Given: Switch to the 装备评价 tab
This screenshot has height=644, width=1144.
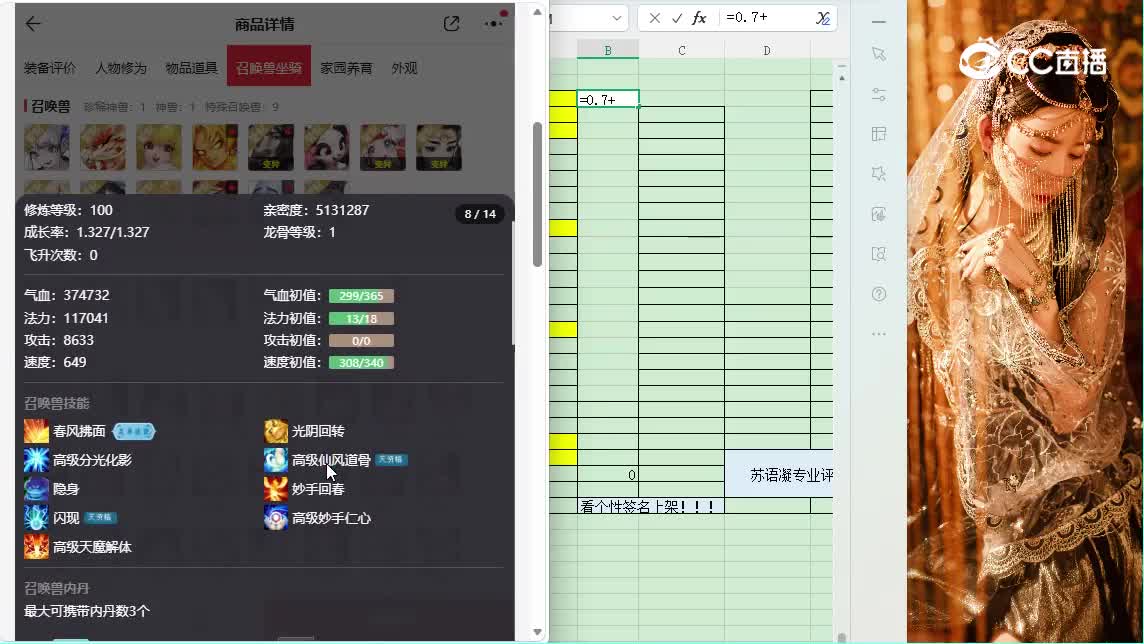Looking at the screenshot, I should pos(50,68).
